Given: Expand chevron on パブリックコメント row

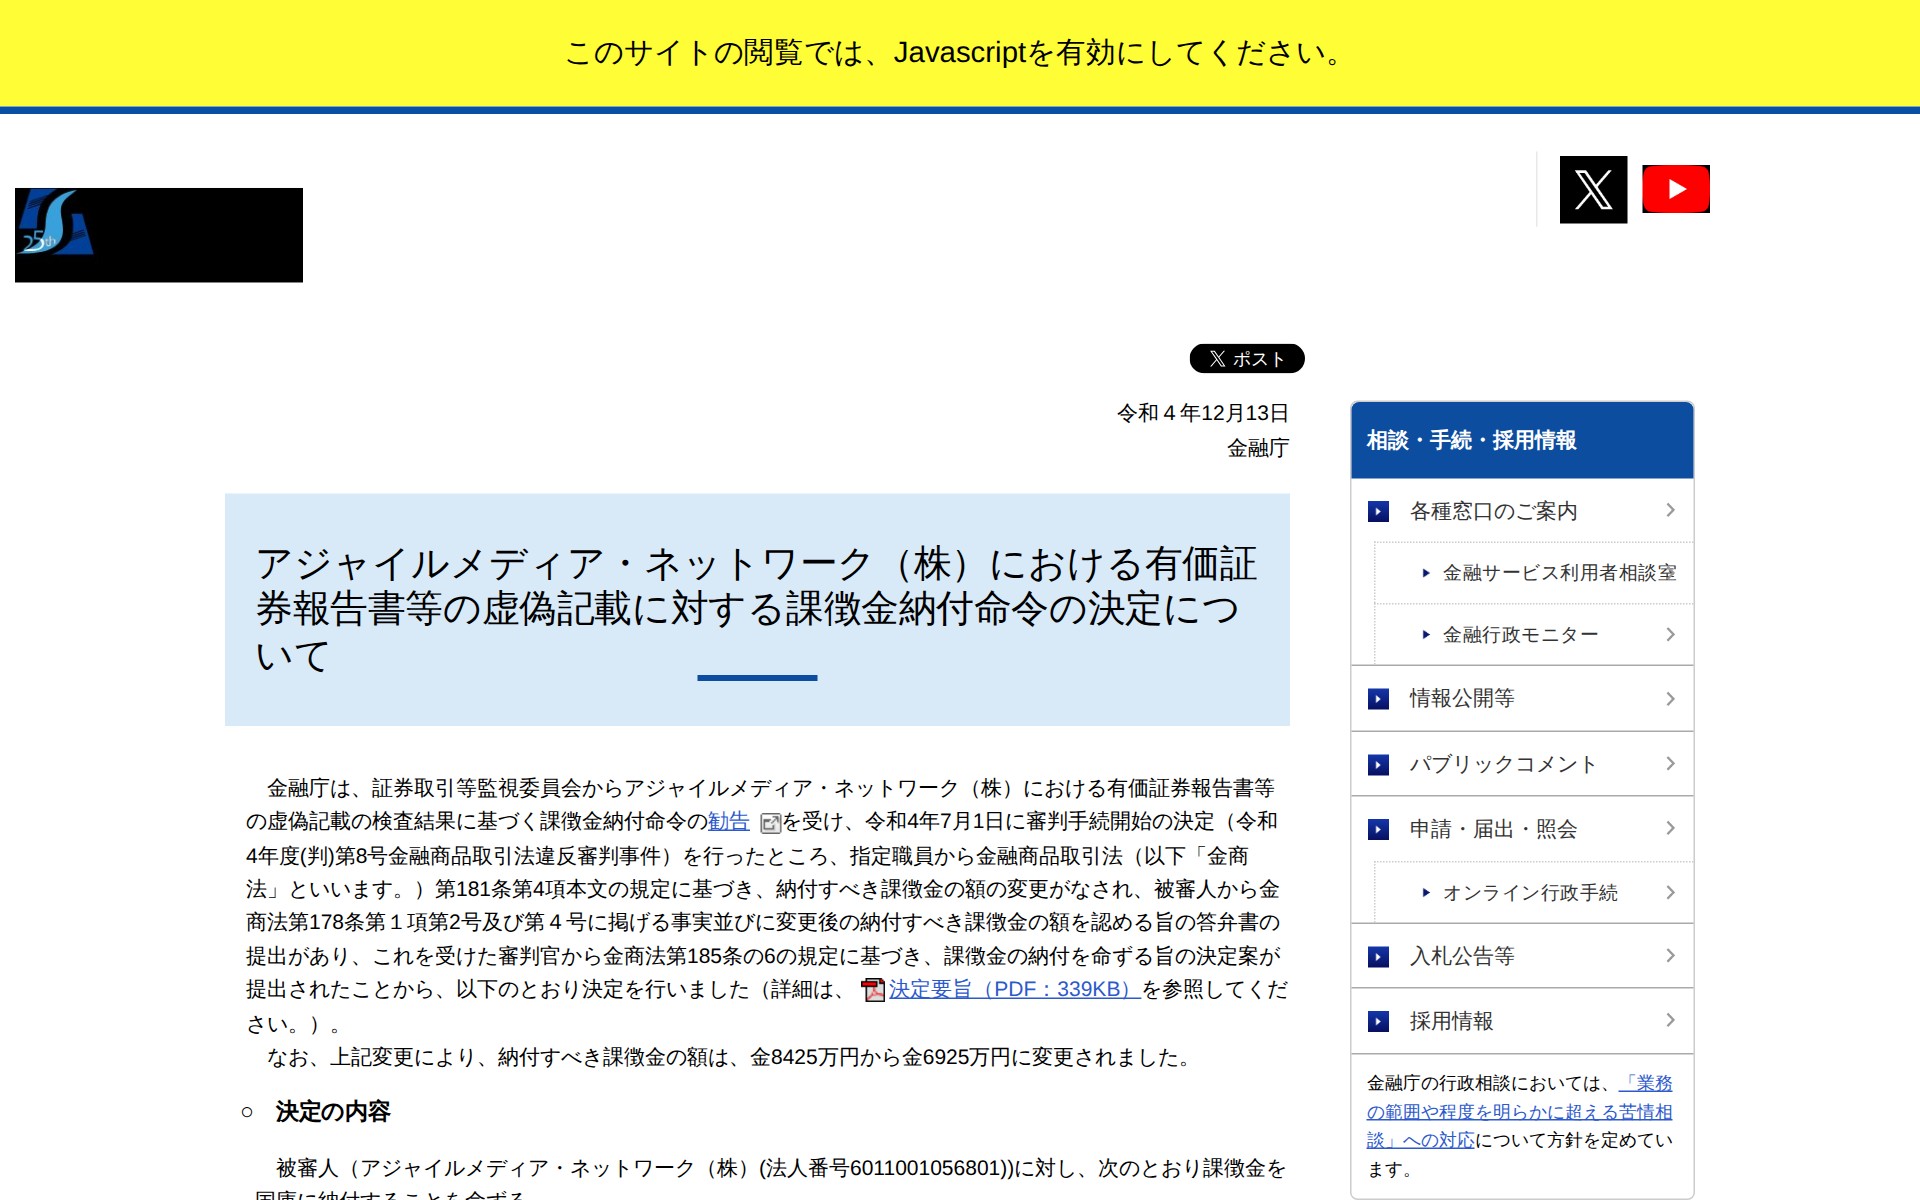Looking at the screenshot, I should pyautogui.click(x=1670, y=764).
